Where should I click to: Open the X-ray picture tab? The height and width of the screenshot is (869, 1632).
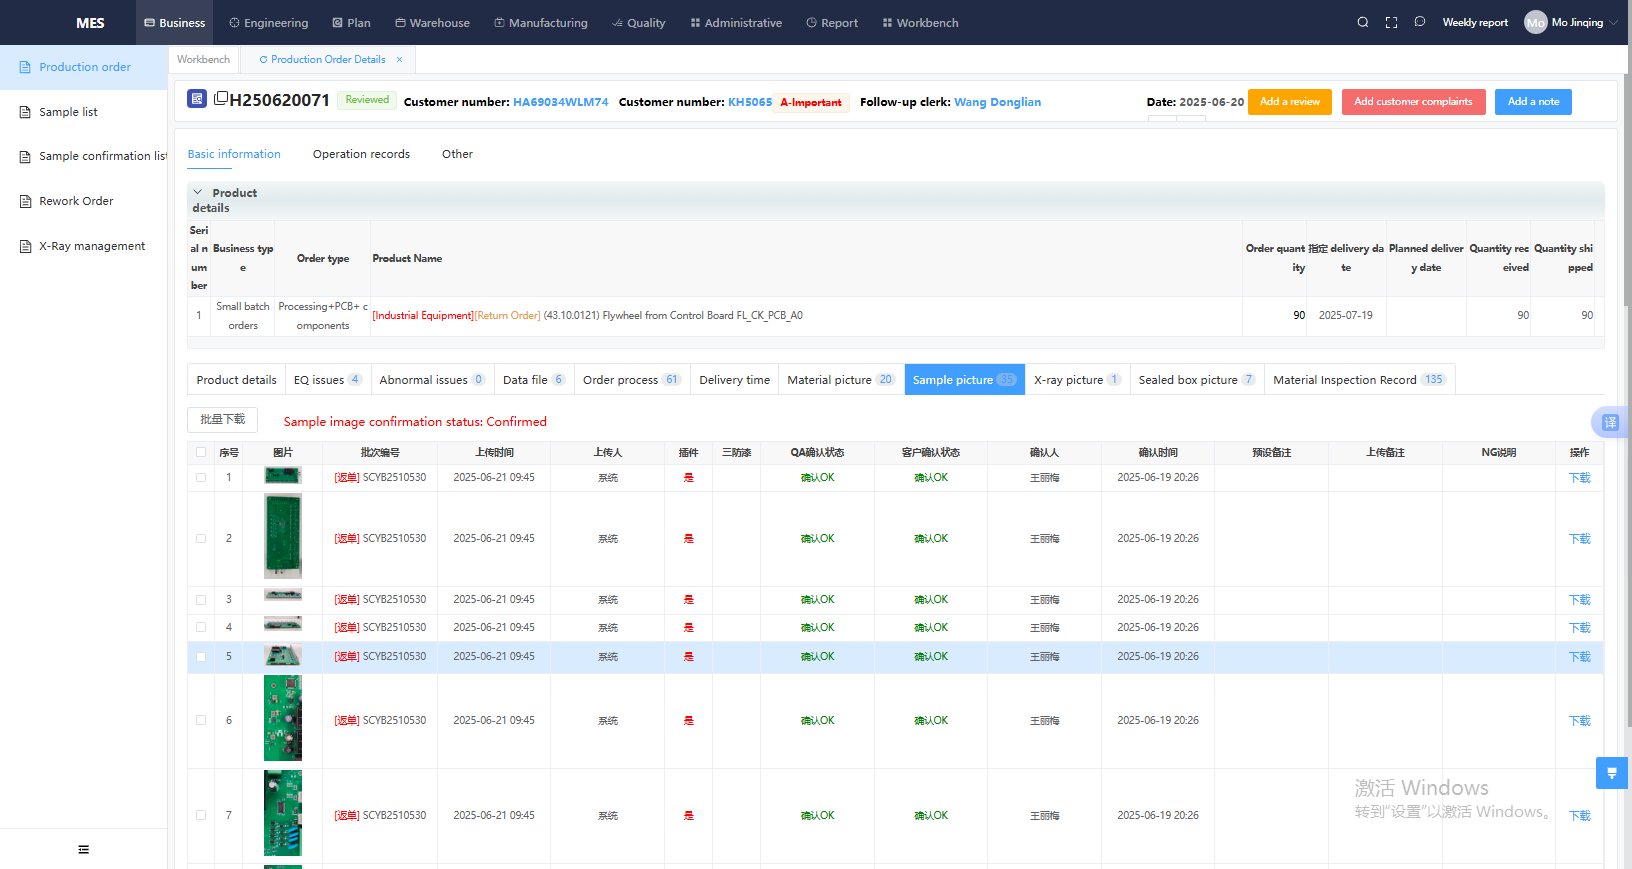click(x=1076, y=380)
